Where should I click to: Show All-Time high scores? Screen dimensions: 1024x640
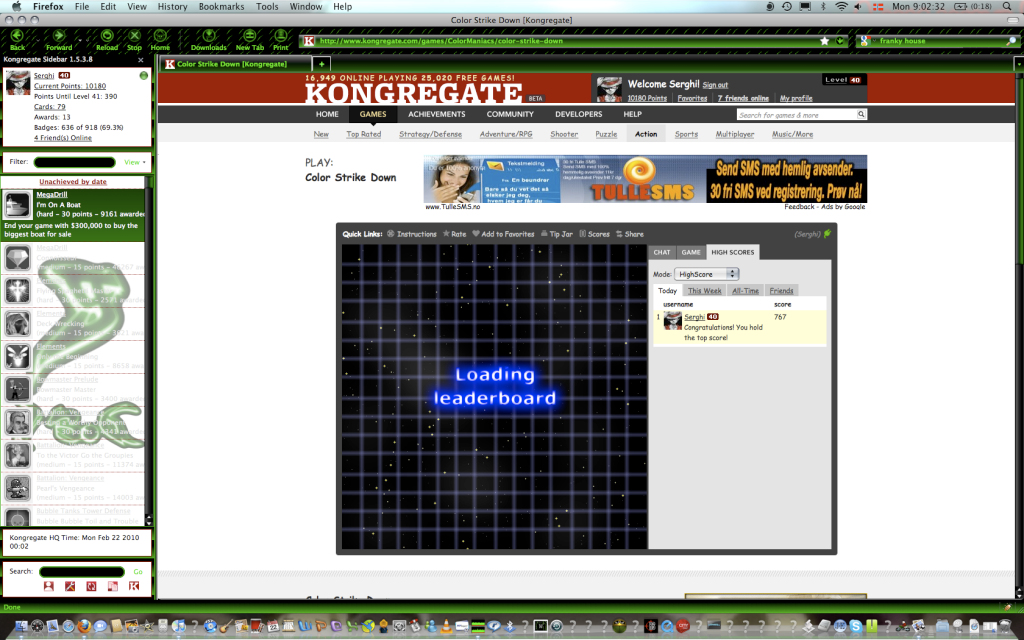(745, 291)
